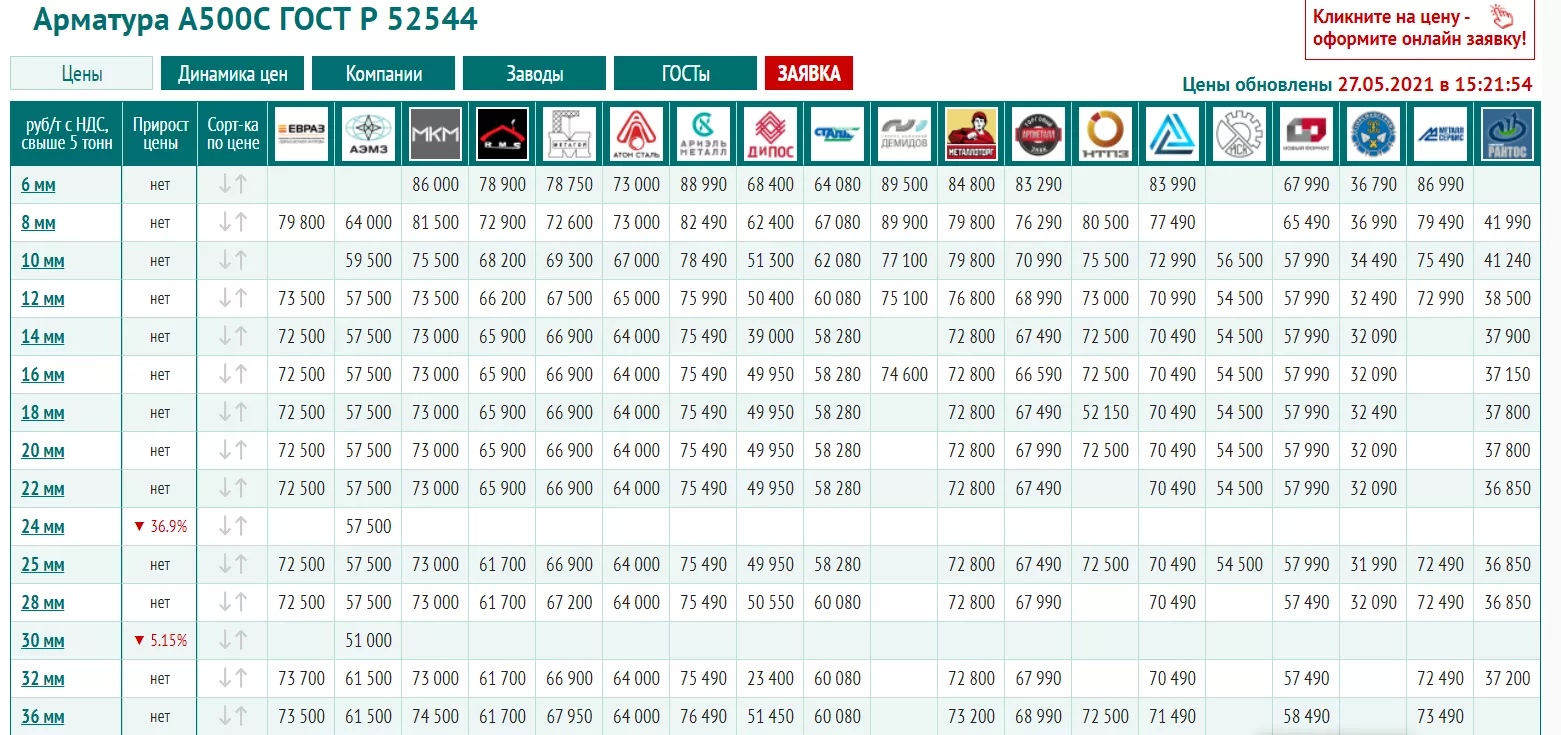Open the ДИПОС supplier logo
The height and width of the screenshot is (735, 1561).
(770, 133)
